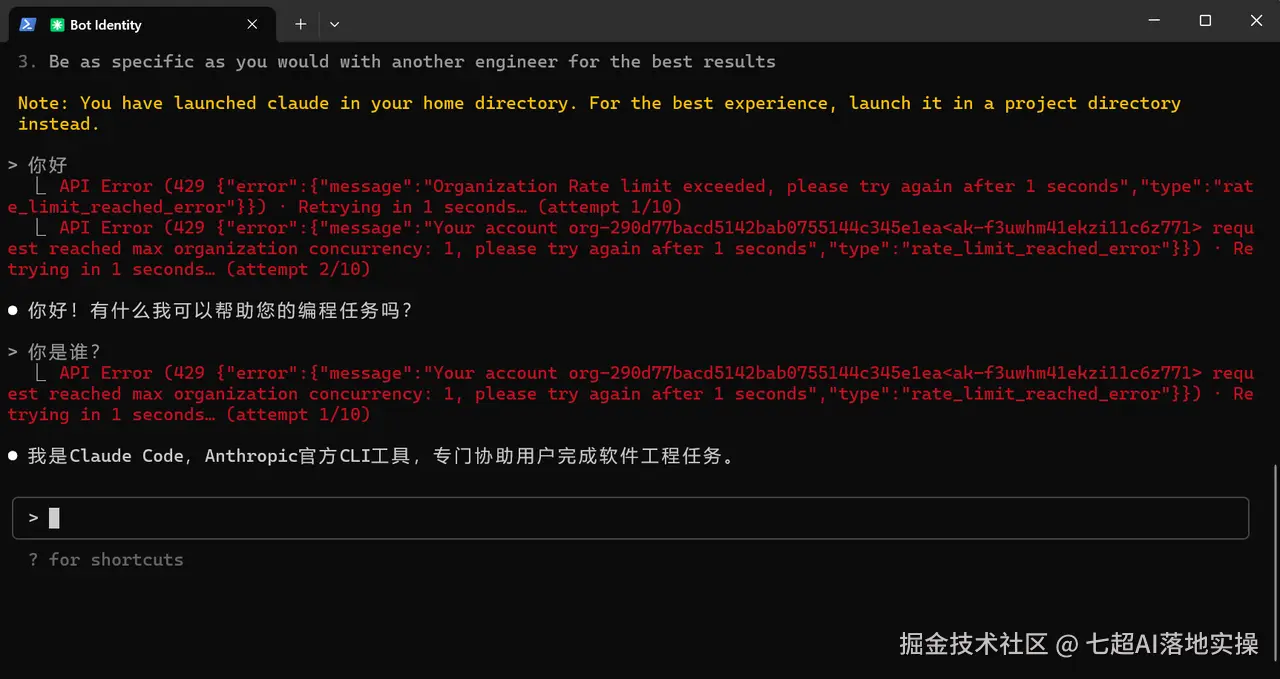This screenshot has width=1280, height=679.
Task: Expand the terminal profiles dropdown chevron
Action: pos(334,24)
